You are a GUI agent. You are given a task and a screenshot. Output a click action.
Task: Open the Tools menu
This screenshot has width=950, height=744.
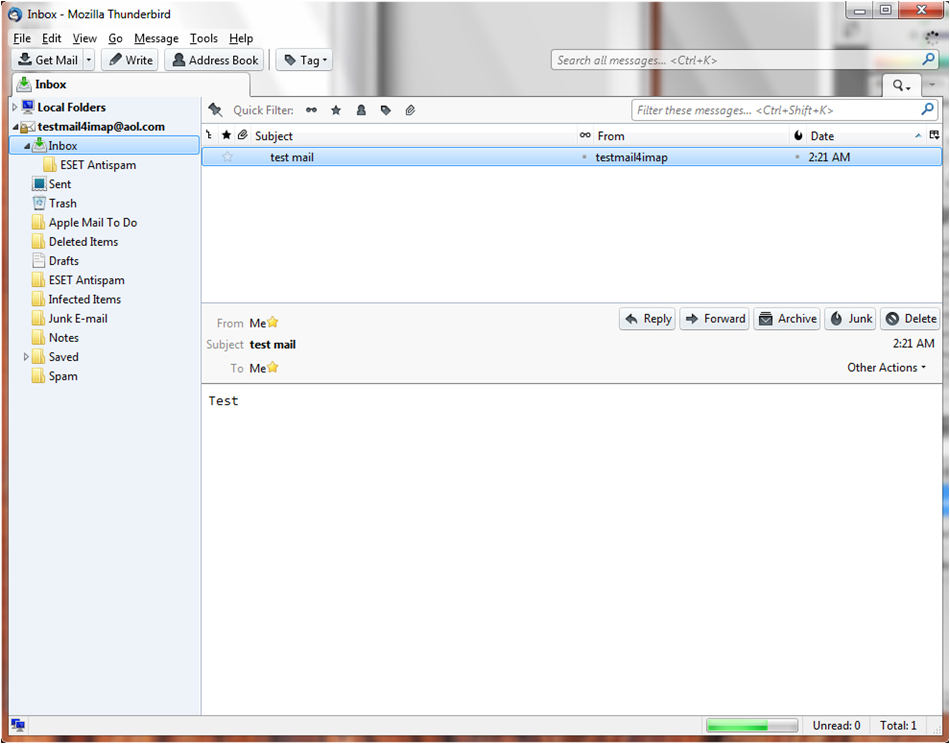click(204, 38)
